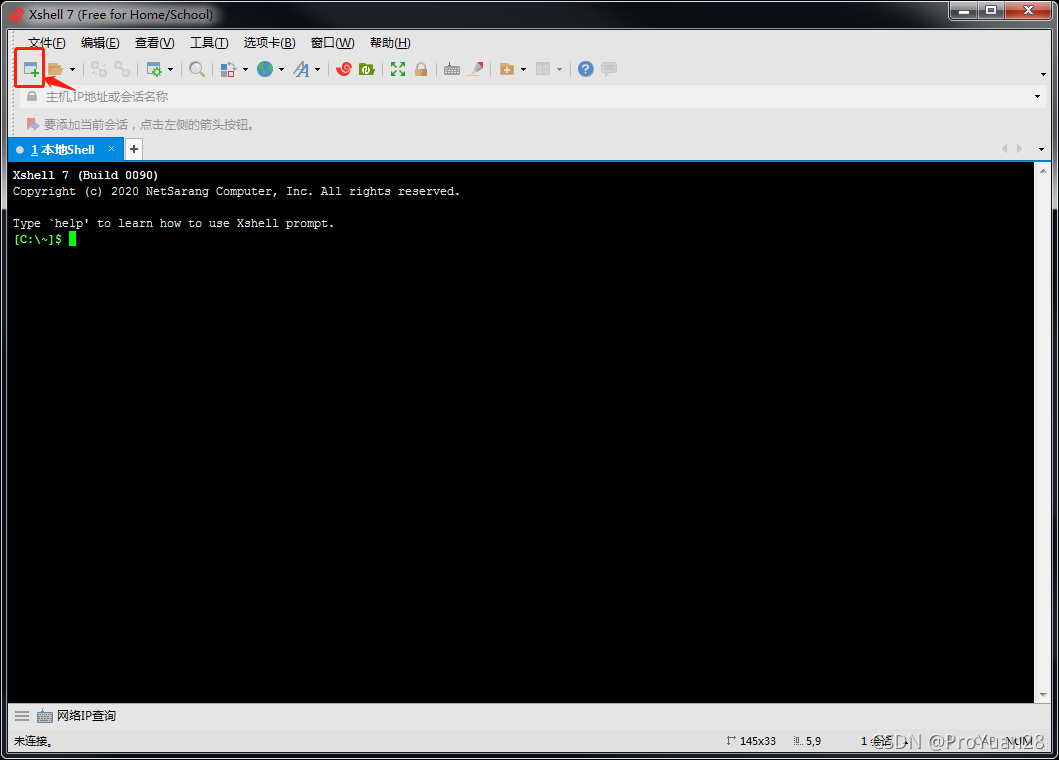1059x760 pixels.
Task: Click the highlighter pen icon
Action: 475,69
